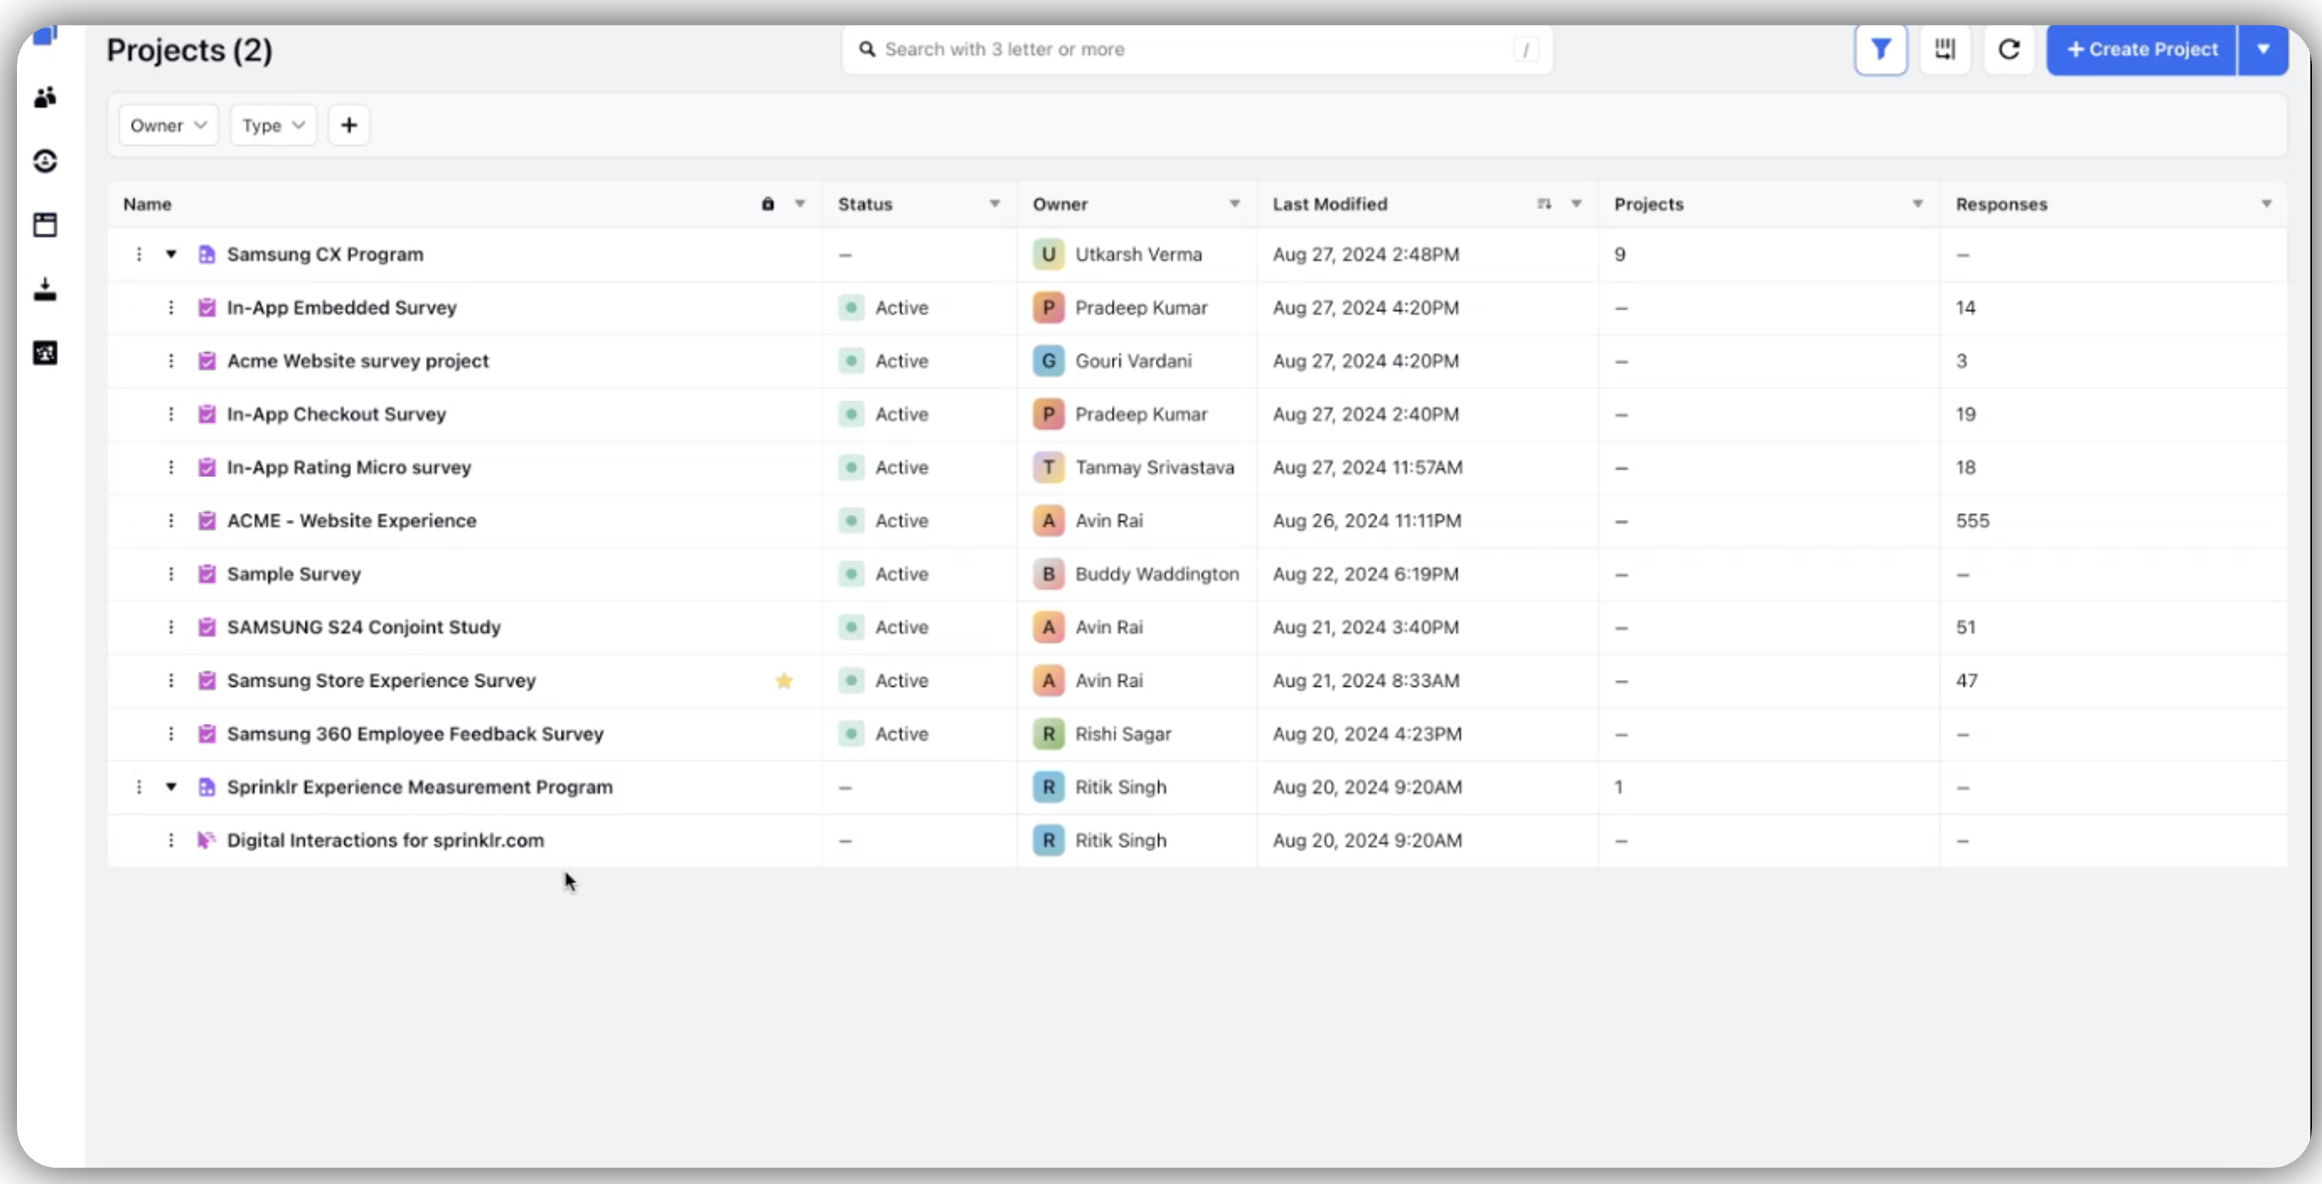Open the people icon in sidebar
The image size is (2322, 1184).
(45, 97)
